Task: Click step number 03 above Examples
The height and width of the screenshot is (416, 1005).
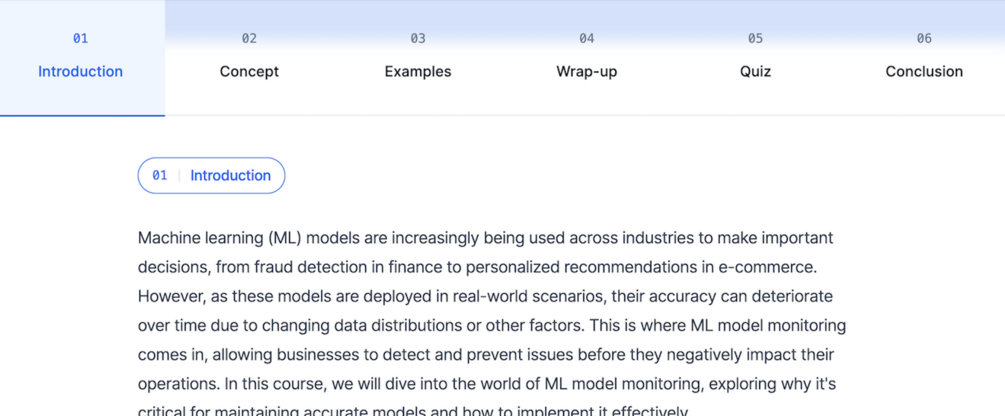Action: pyautogui.click(x=418, y=38)
